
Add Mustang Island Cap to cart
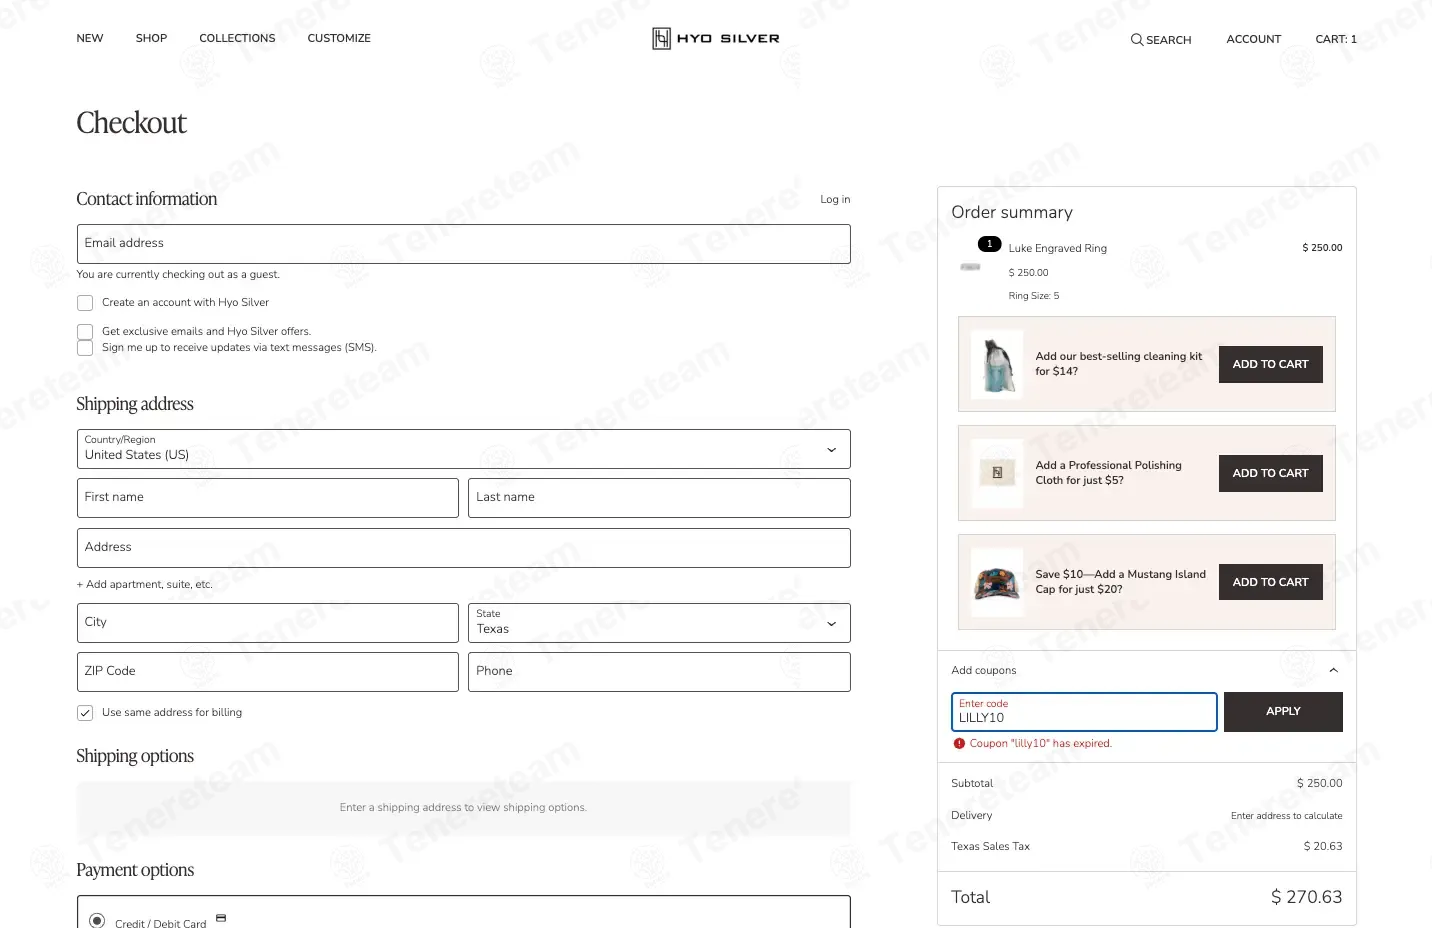1270,582
